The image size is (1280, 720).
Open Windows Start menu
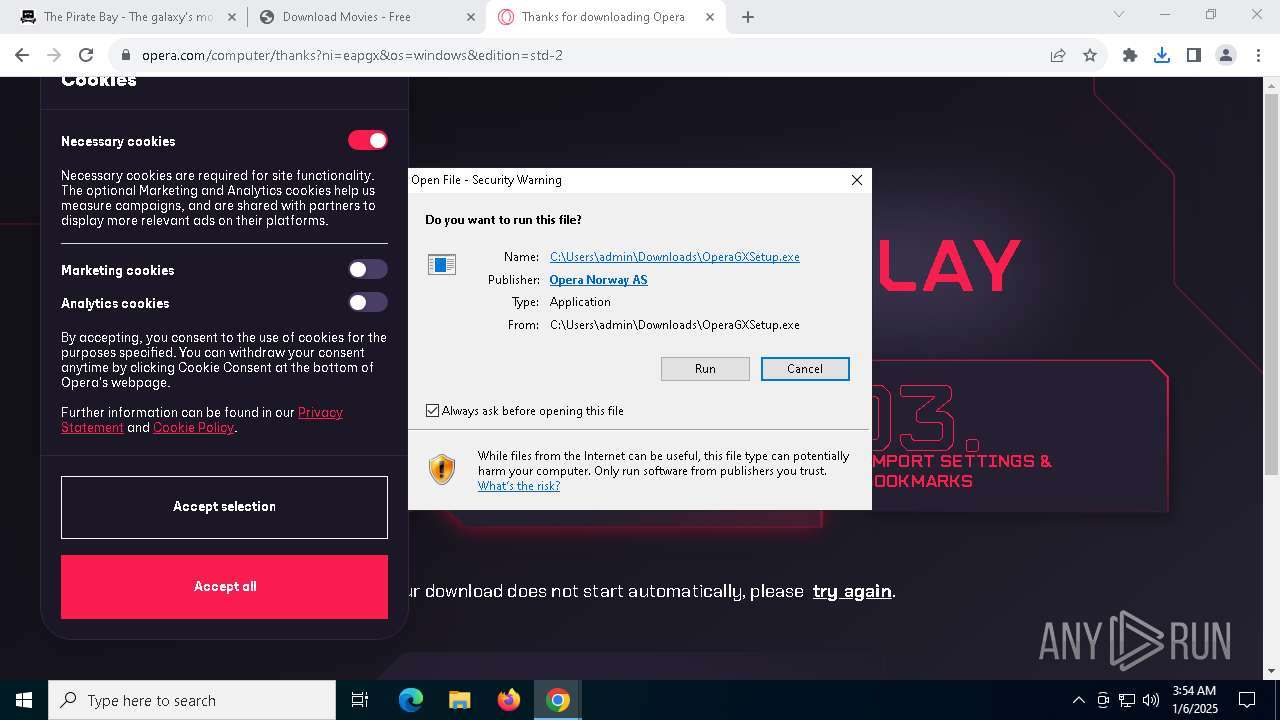(x=24, y=700)
